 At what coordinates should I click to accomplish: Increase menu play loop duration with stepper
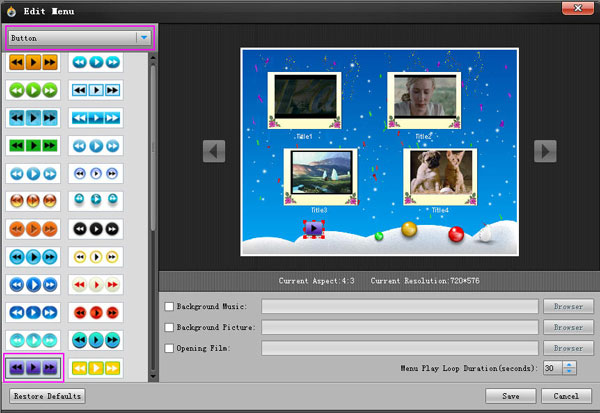click(x=570, y=364)
